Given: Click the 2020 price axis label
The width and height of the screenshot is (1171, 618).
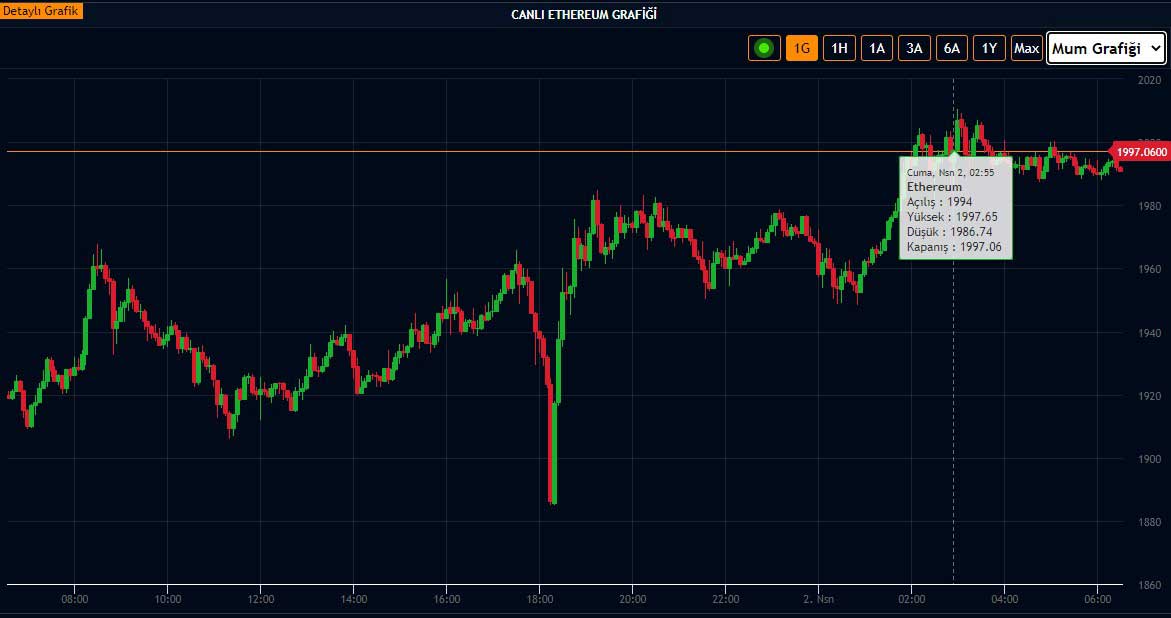Looking at the screenshot, I should tap(1149, 80).
